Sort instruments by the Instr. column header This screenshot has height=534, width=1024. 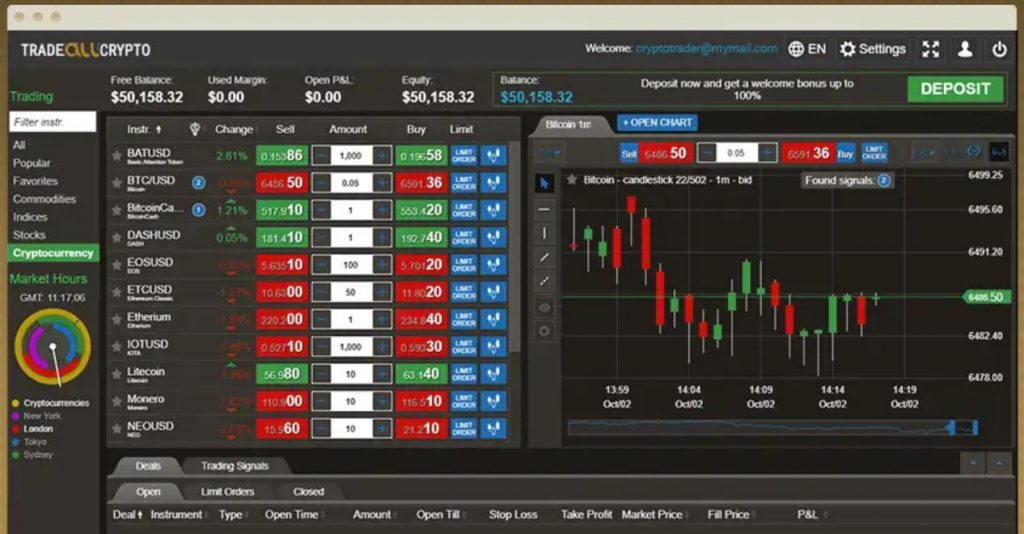pyautogui.click(x=139, y=129)
